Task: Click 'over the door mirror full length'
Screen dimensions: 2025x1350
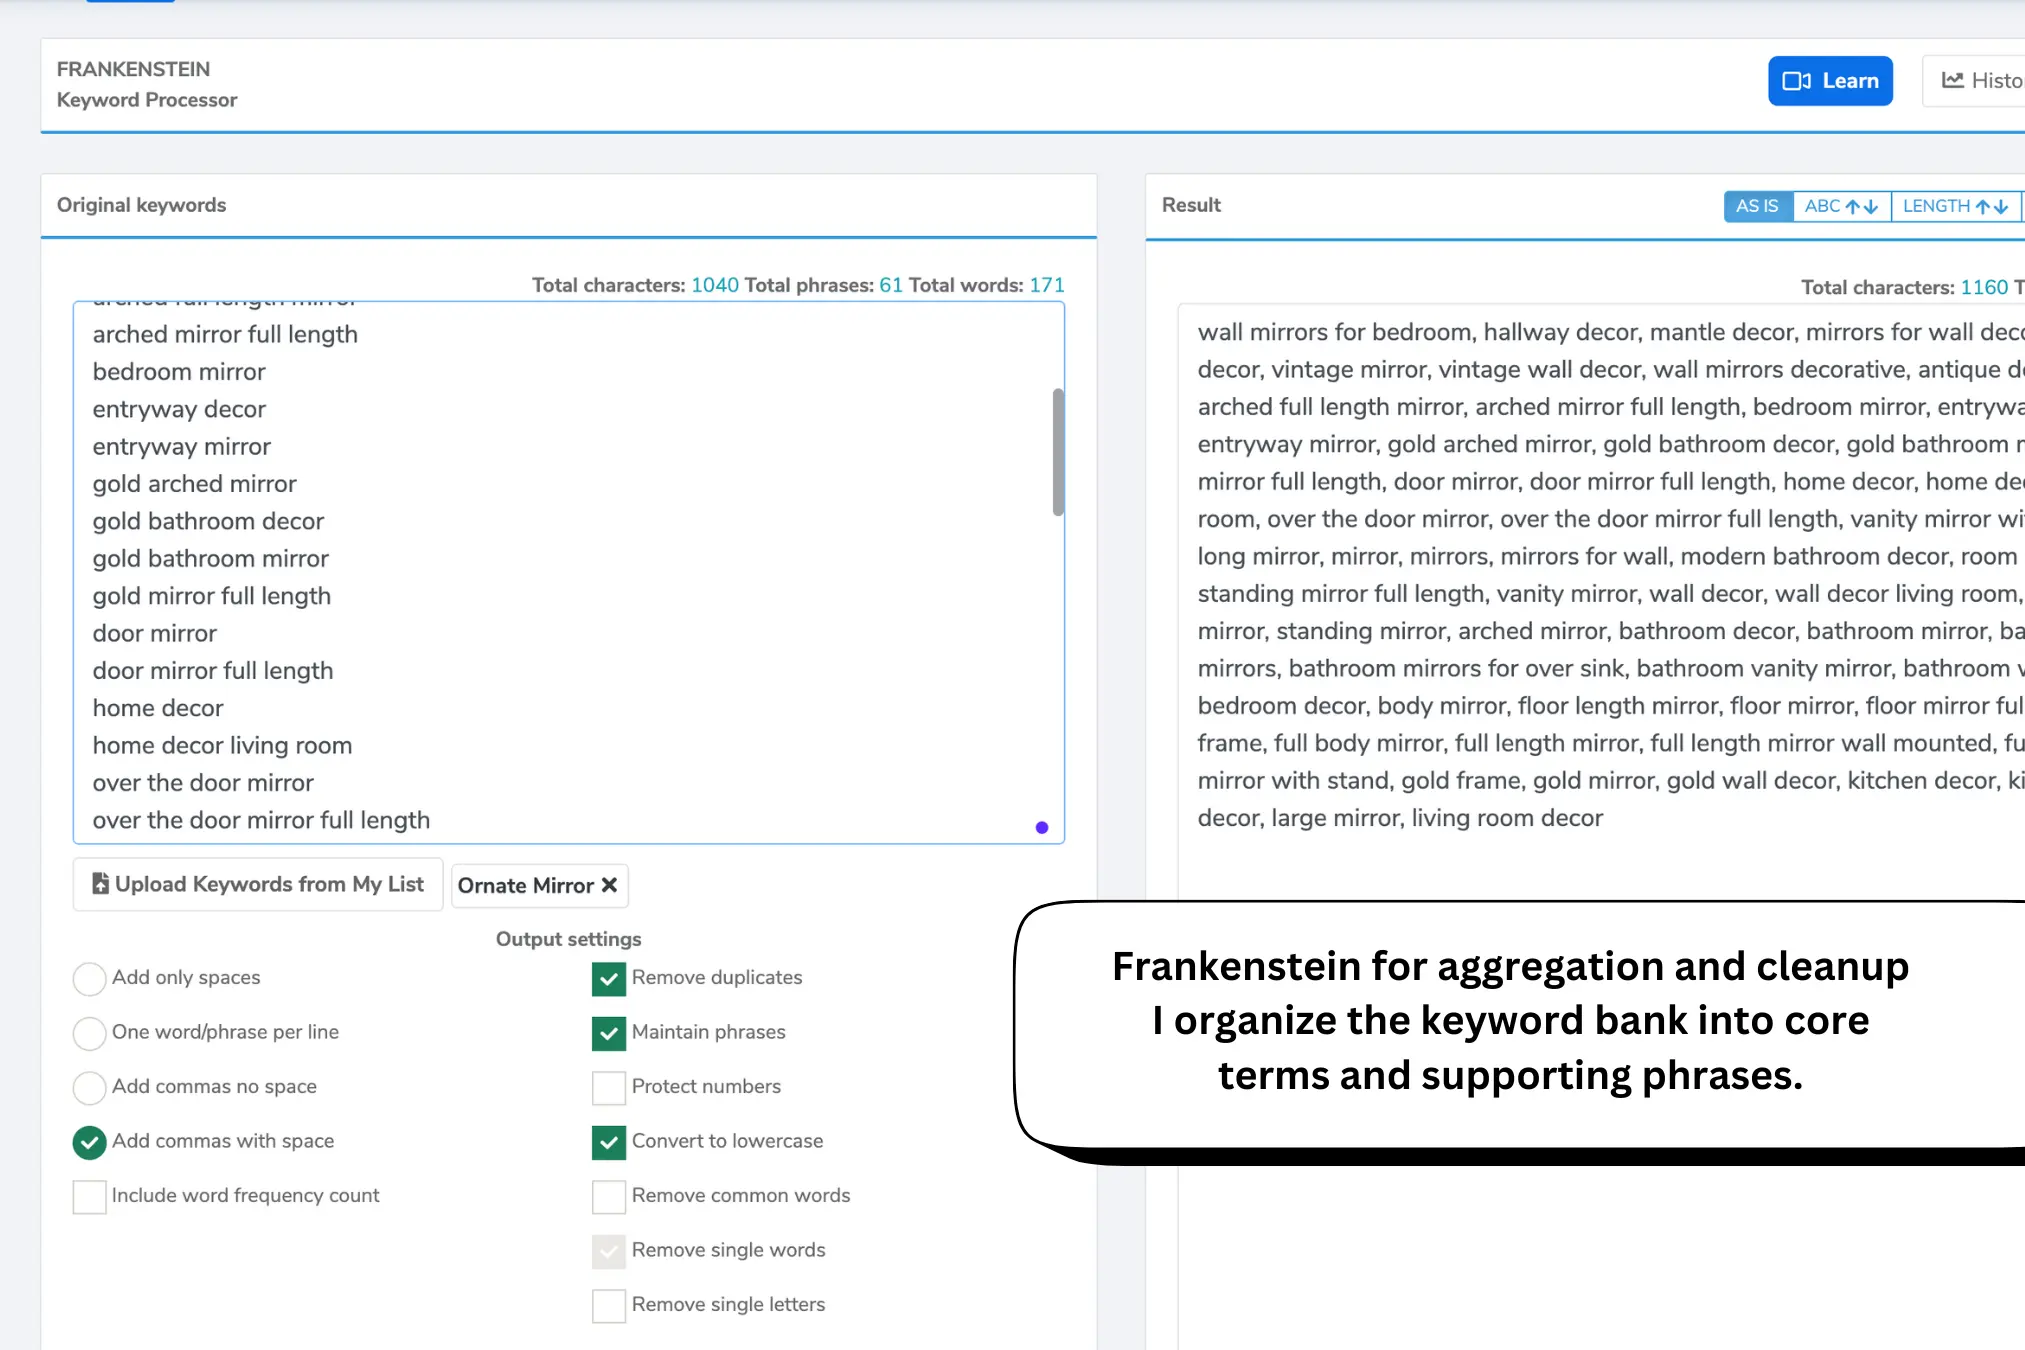Action: click(x=261, y=820)
